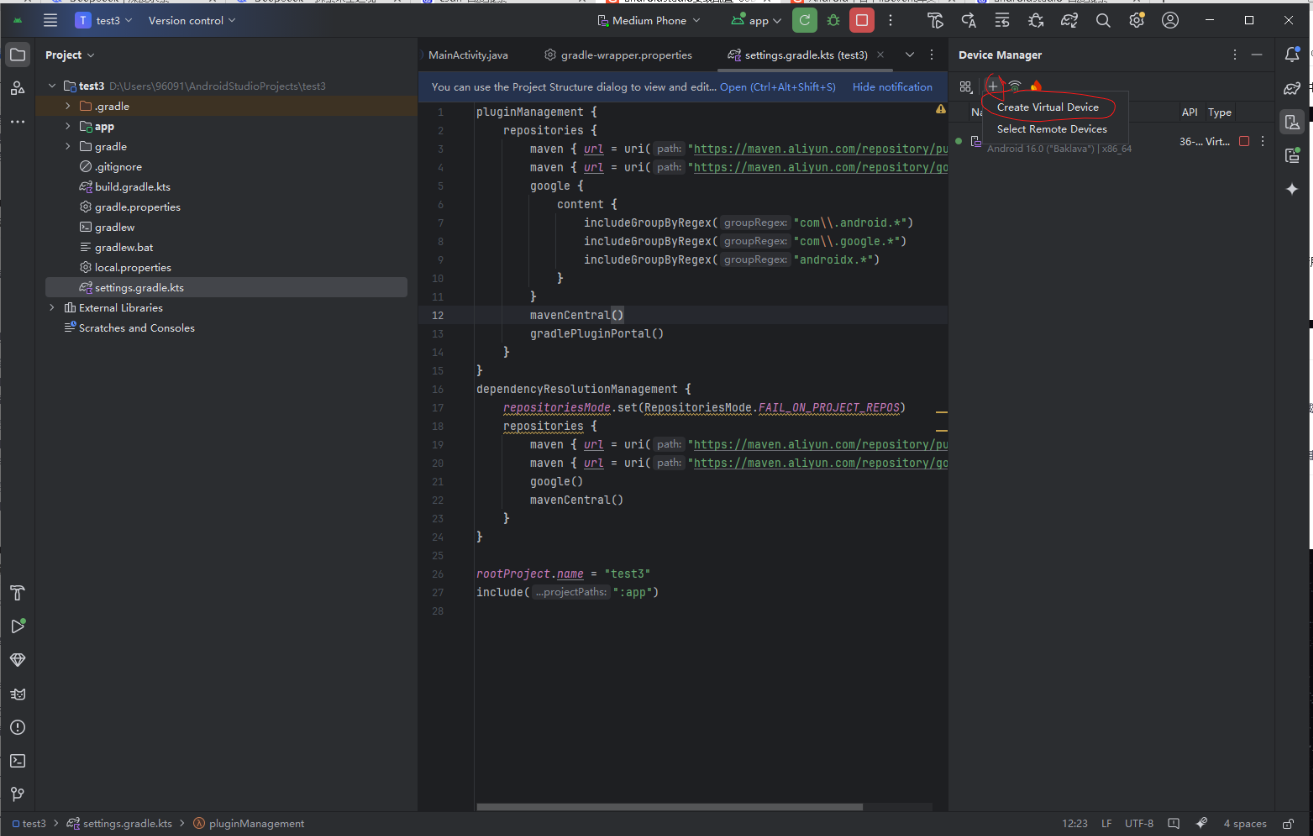The width and height of the screenshot is (1313, 836).
Task: Click the LF line separator status item
Action: click(x=1107, y=824)
